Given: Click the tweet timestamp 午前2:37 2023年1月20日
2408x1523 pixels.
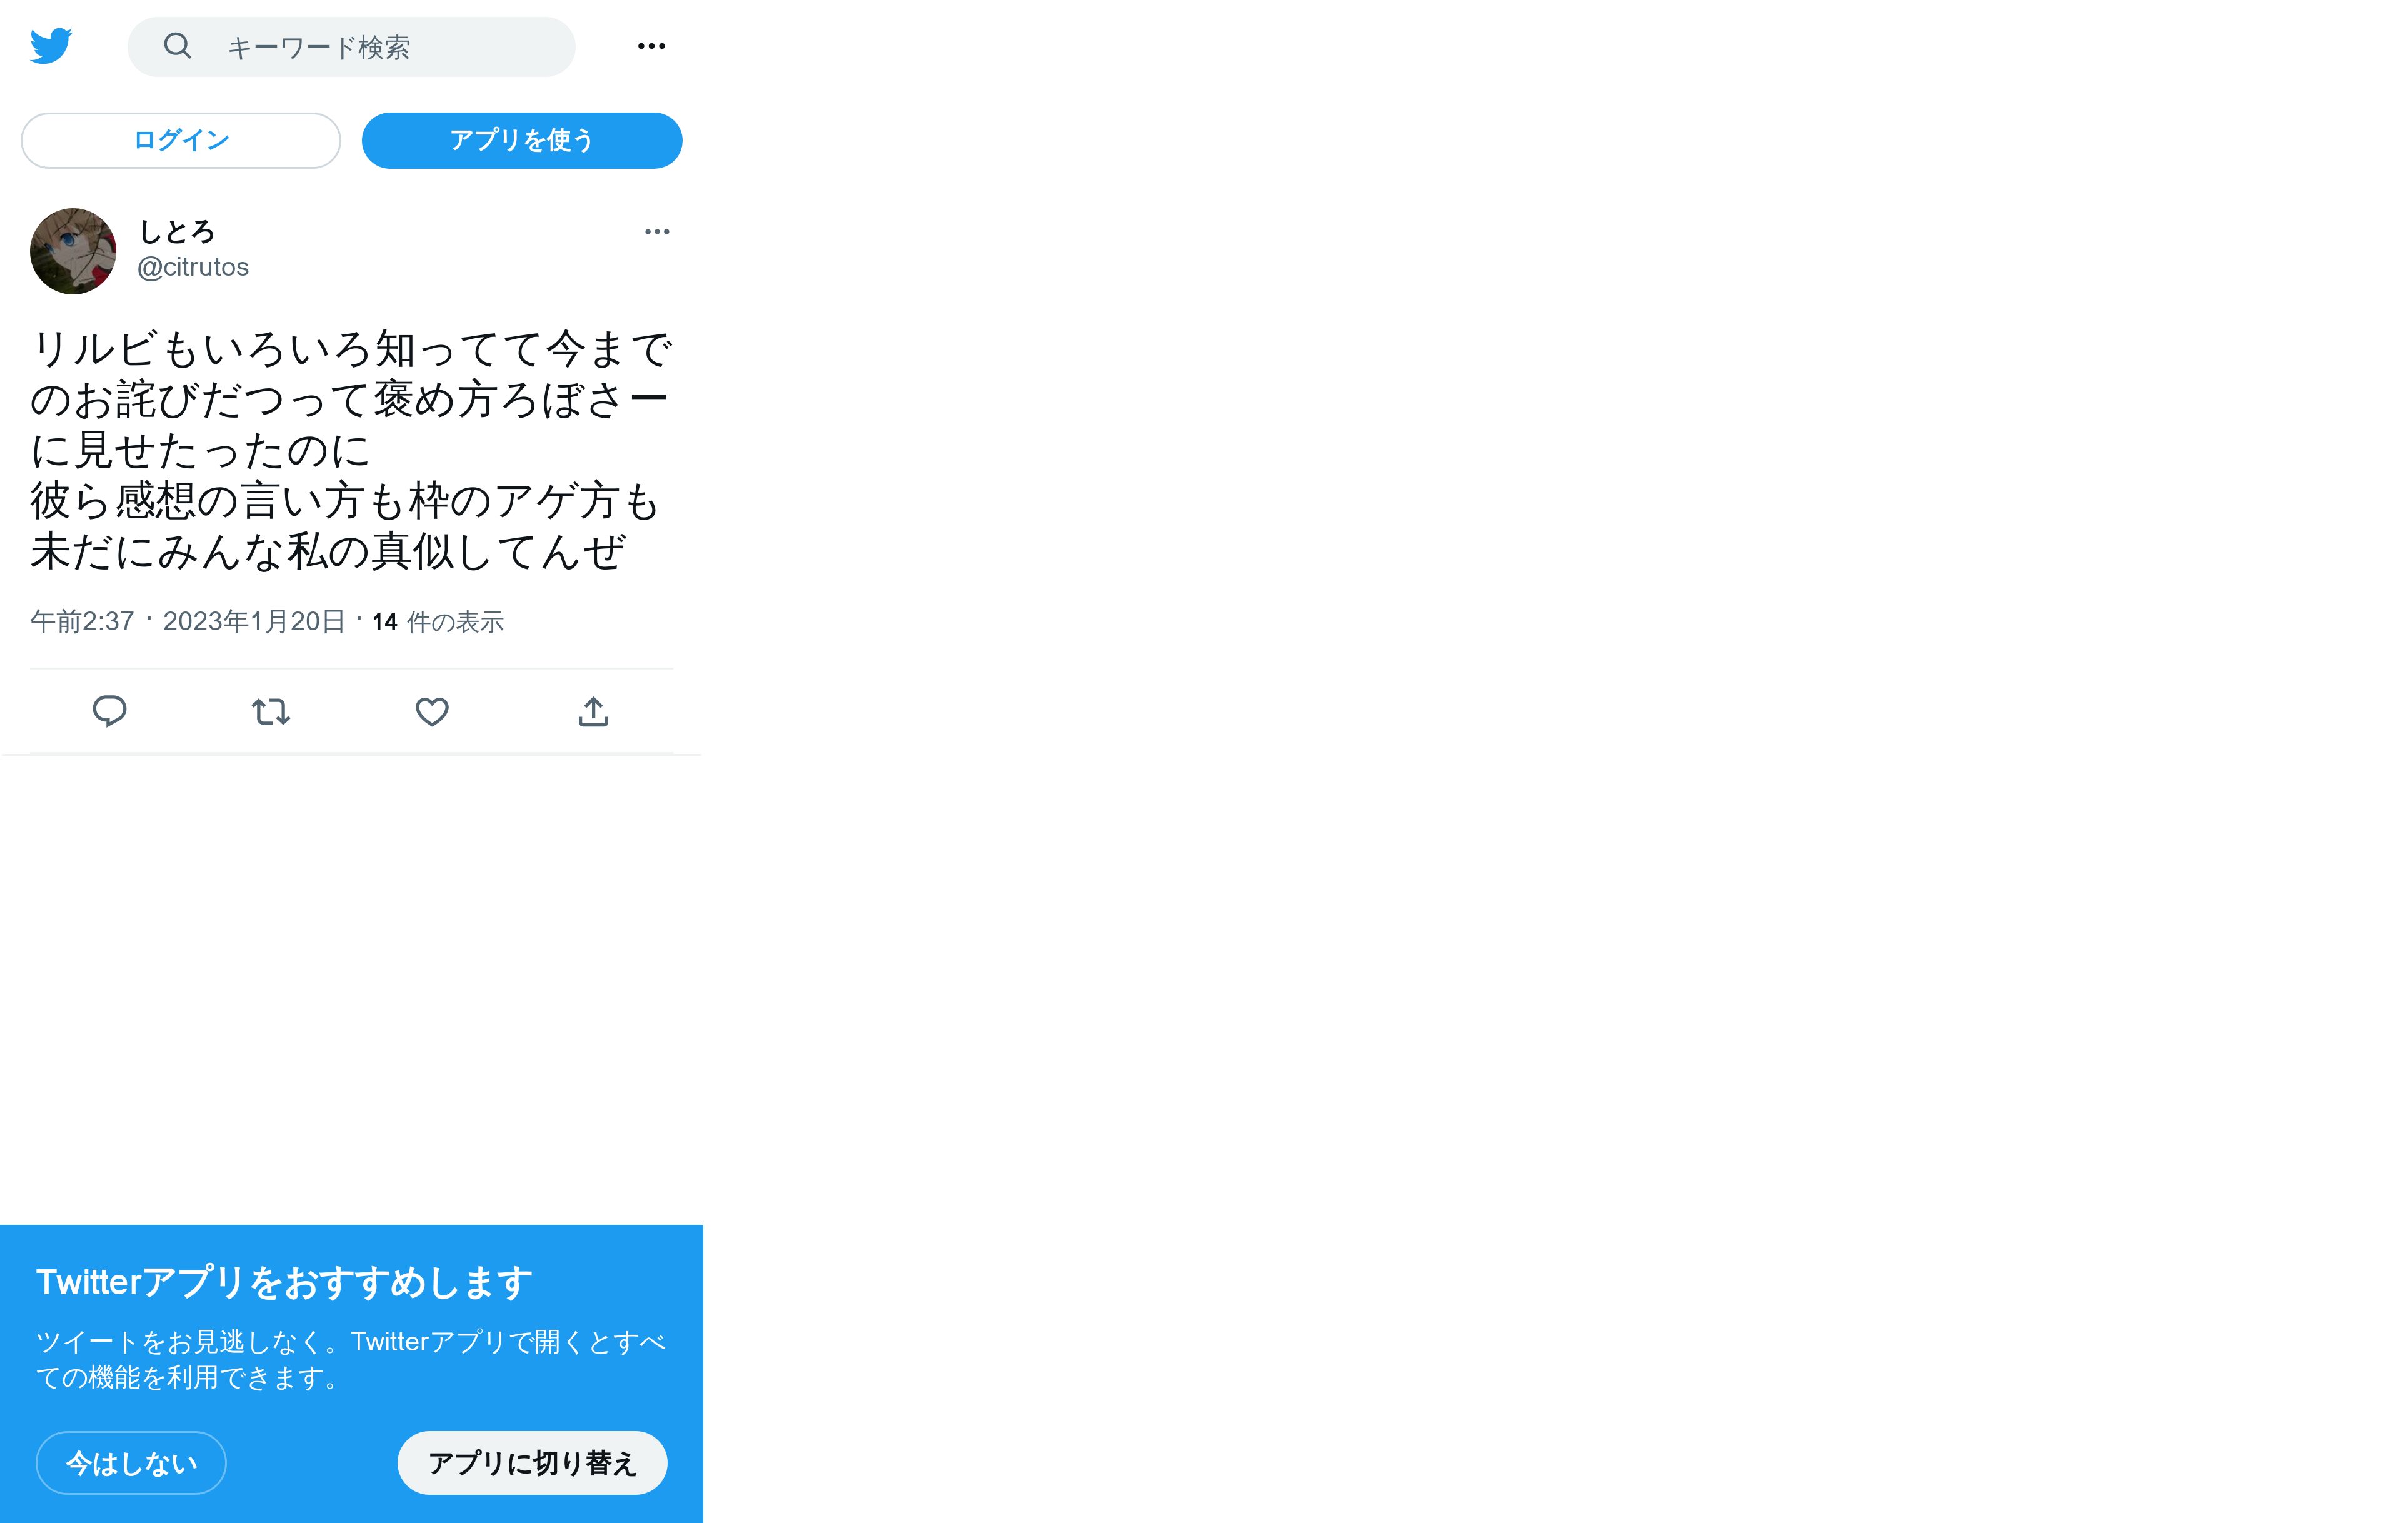Looking at the screenshot, I should (x=188, y=622).
